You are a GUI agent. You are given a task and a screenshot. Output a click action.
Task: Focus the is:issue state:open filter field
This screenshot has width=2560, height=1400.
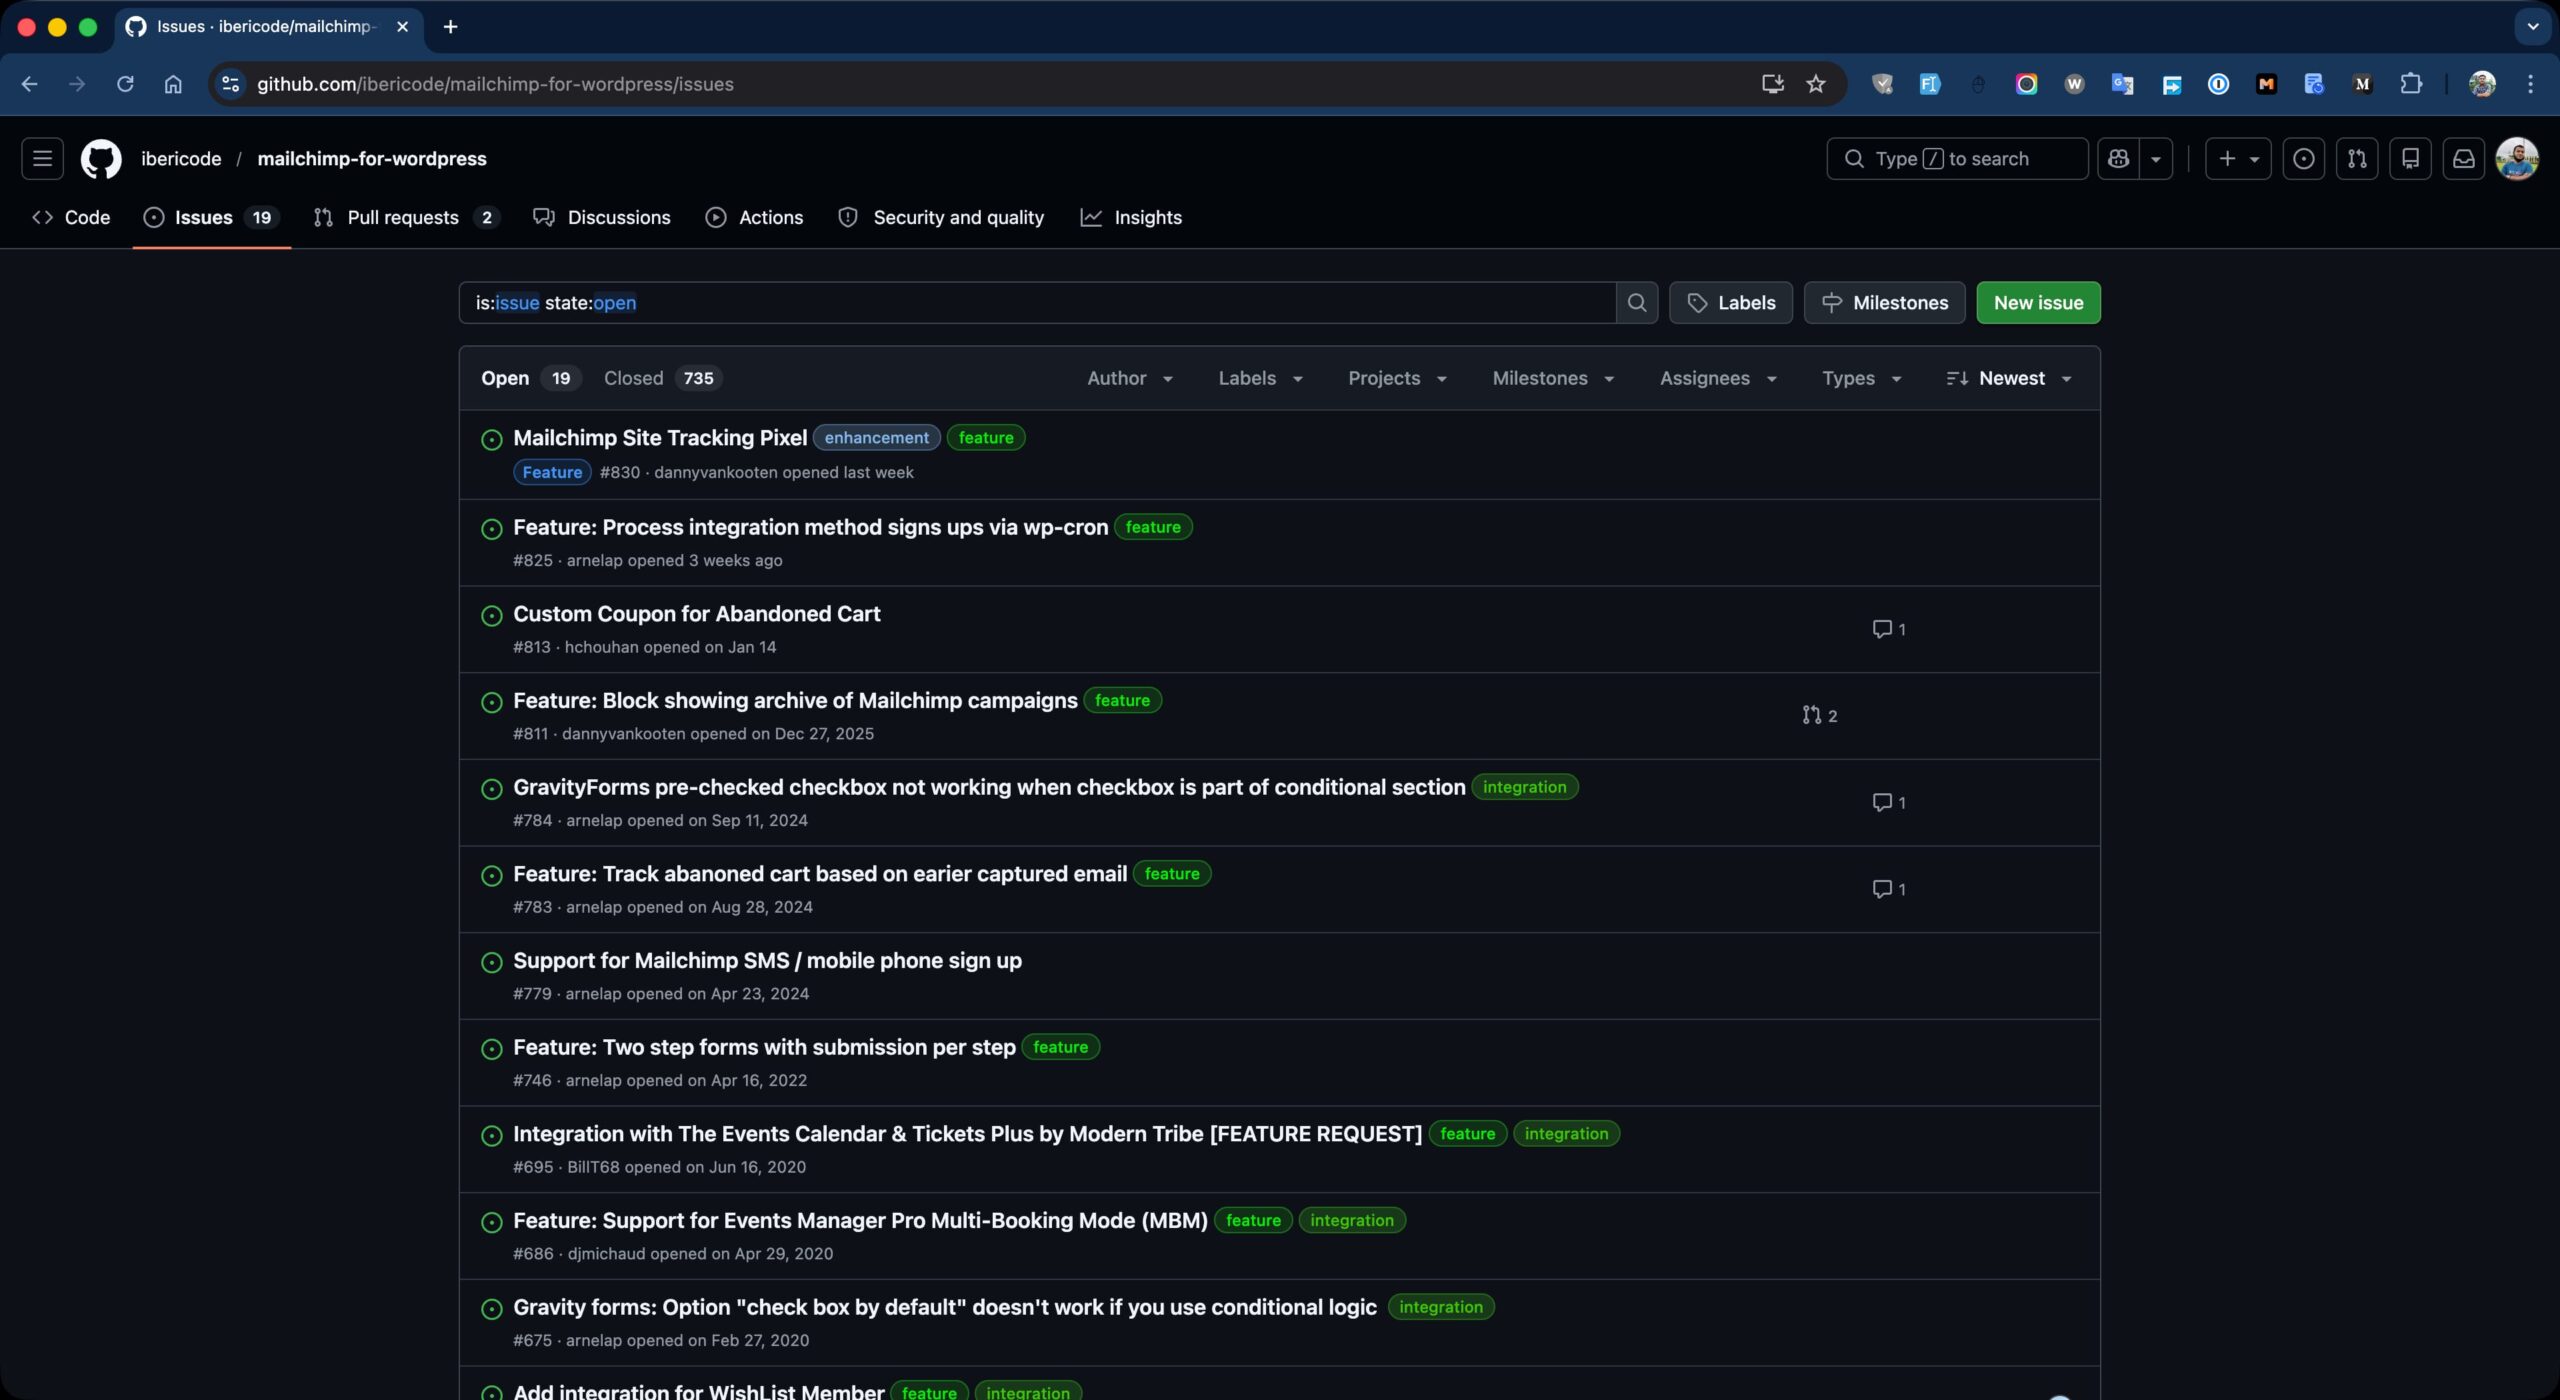click(x=1037, y=303)
